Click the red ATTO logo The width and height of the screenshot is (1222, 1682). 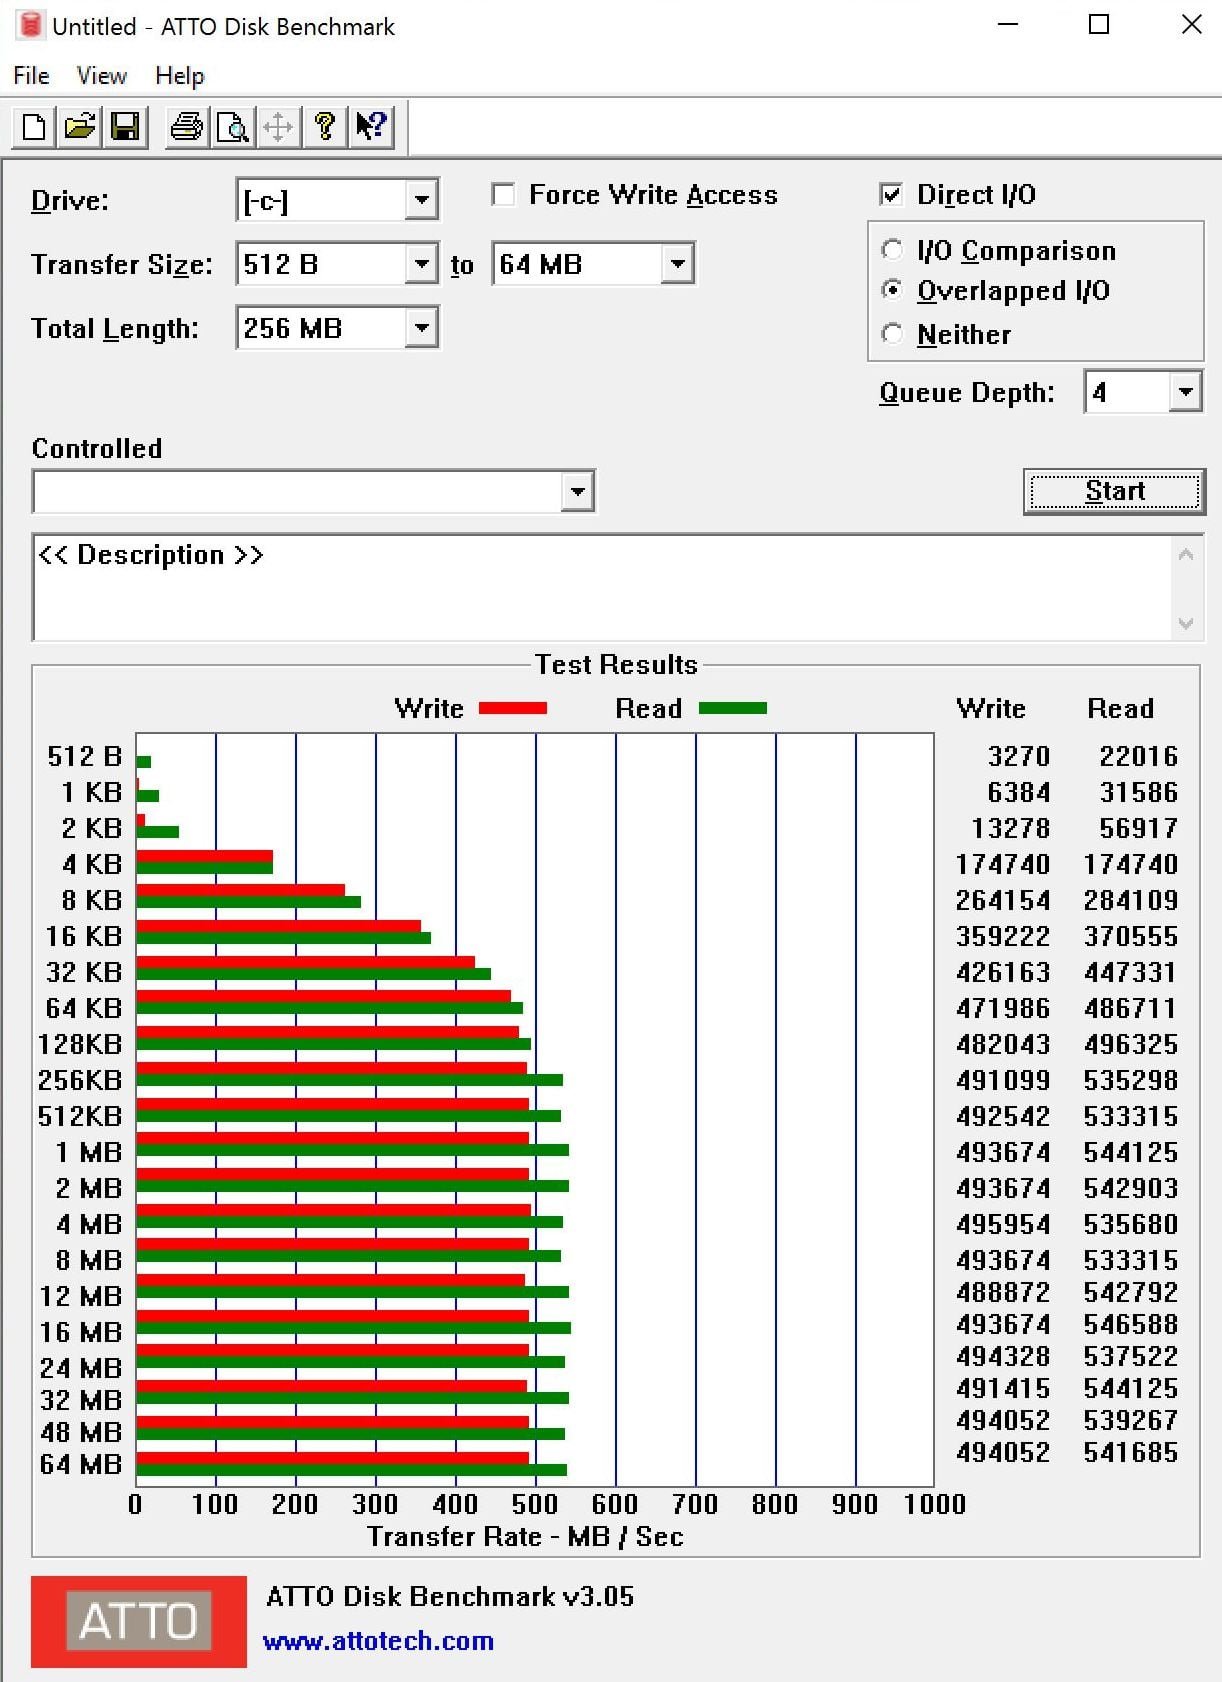coord(138,1621)
